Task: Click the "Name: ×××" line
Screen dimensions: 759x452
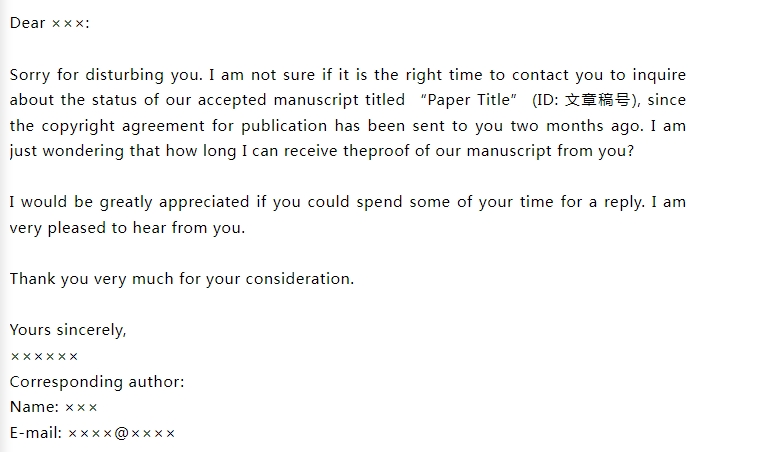Action: point(53,407)
